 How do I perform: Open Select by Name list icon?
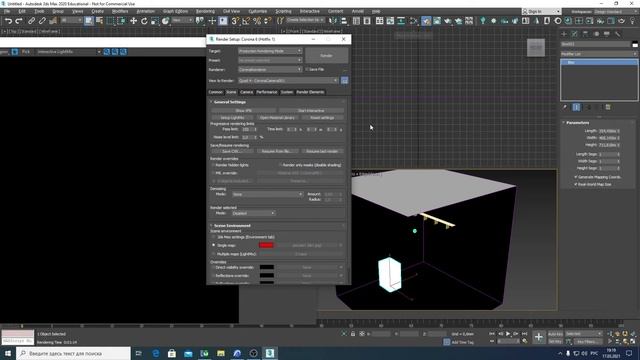tap(99, 21)
